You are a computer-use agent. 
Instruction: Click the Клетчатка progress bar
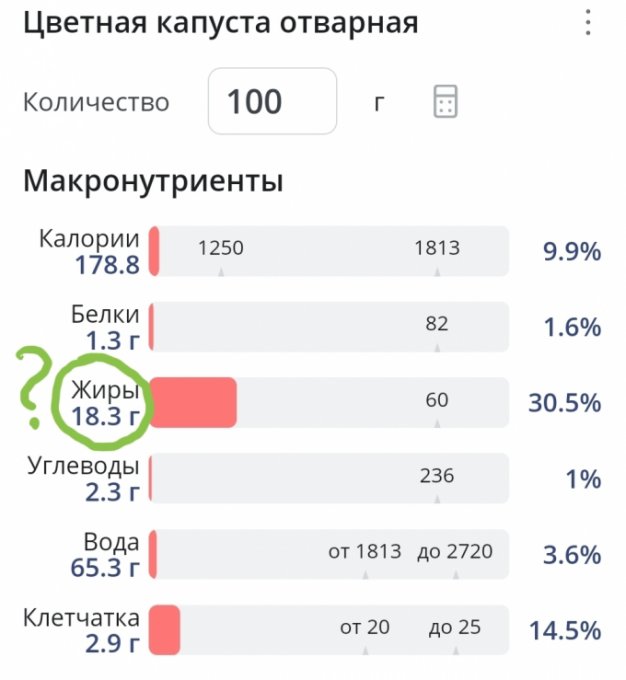(x=329, y=630)
